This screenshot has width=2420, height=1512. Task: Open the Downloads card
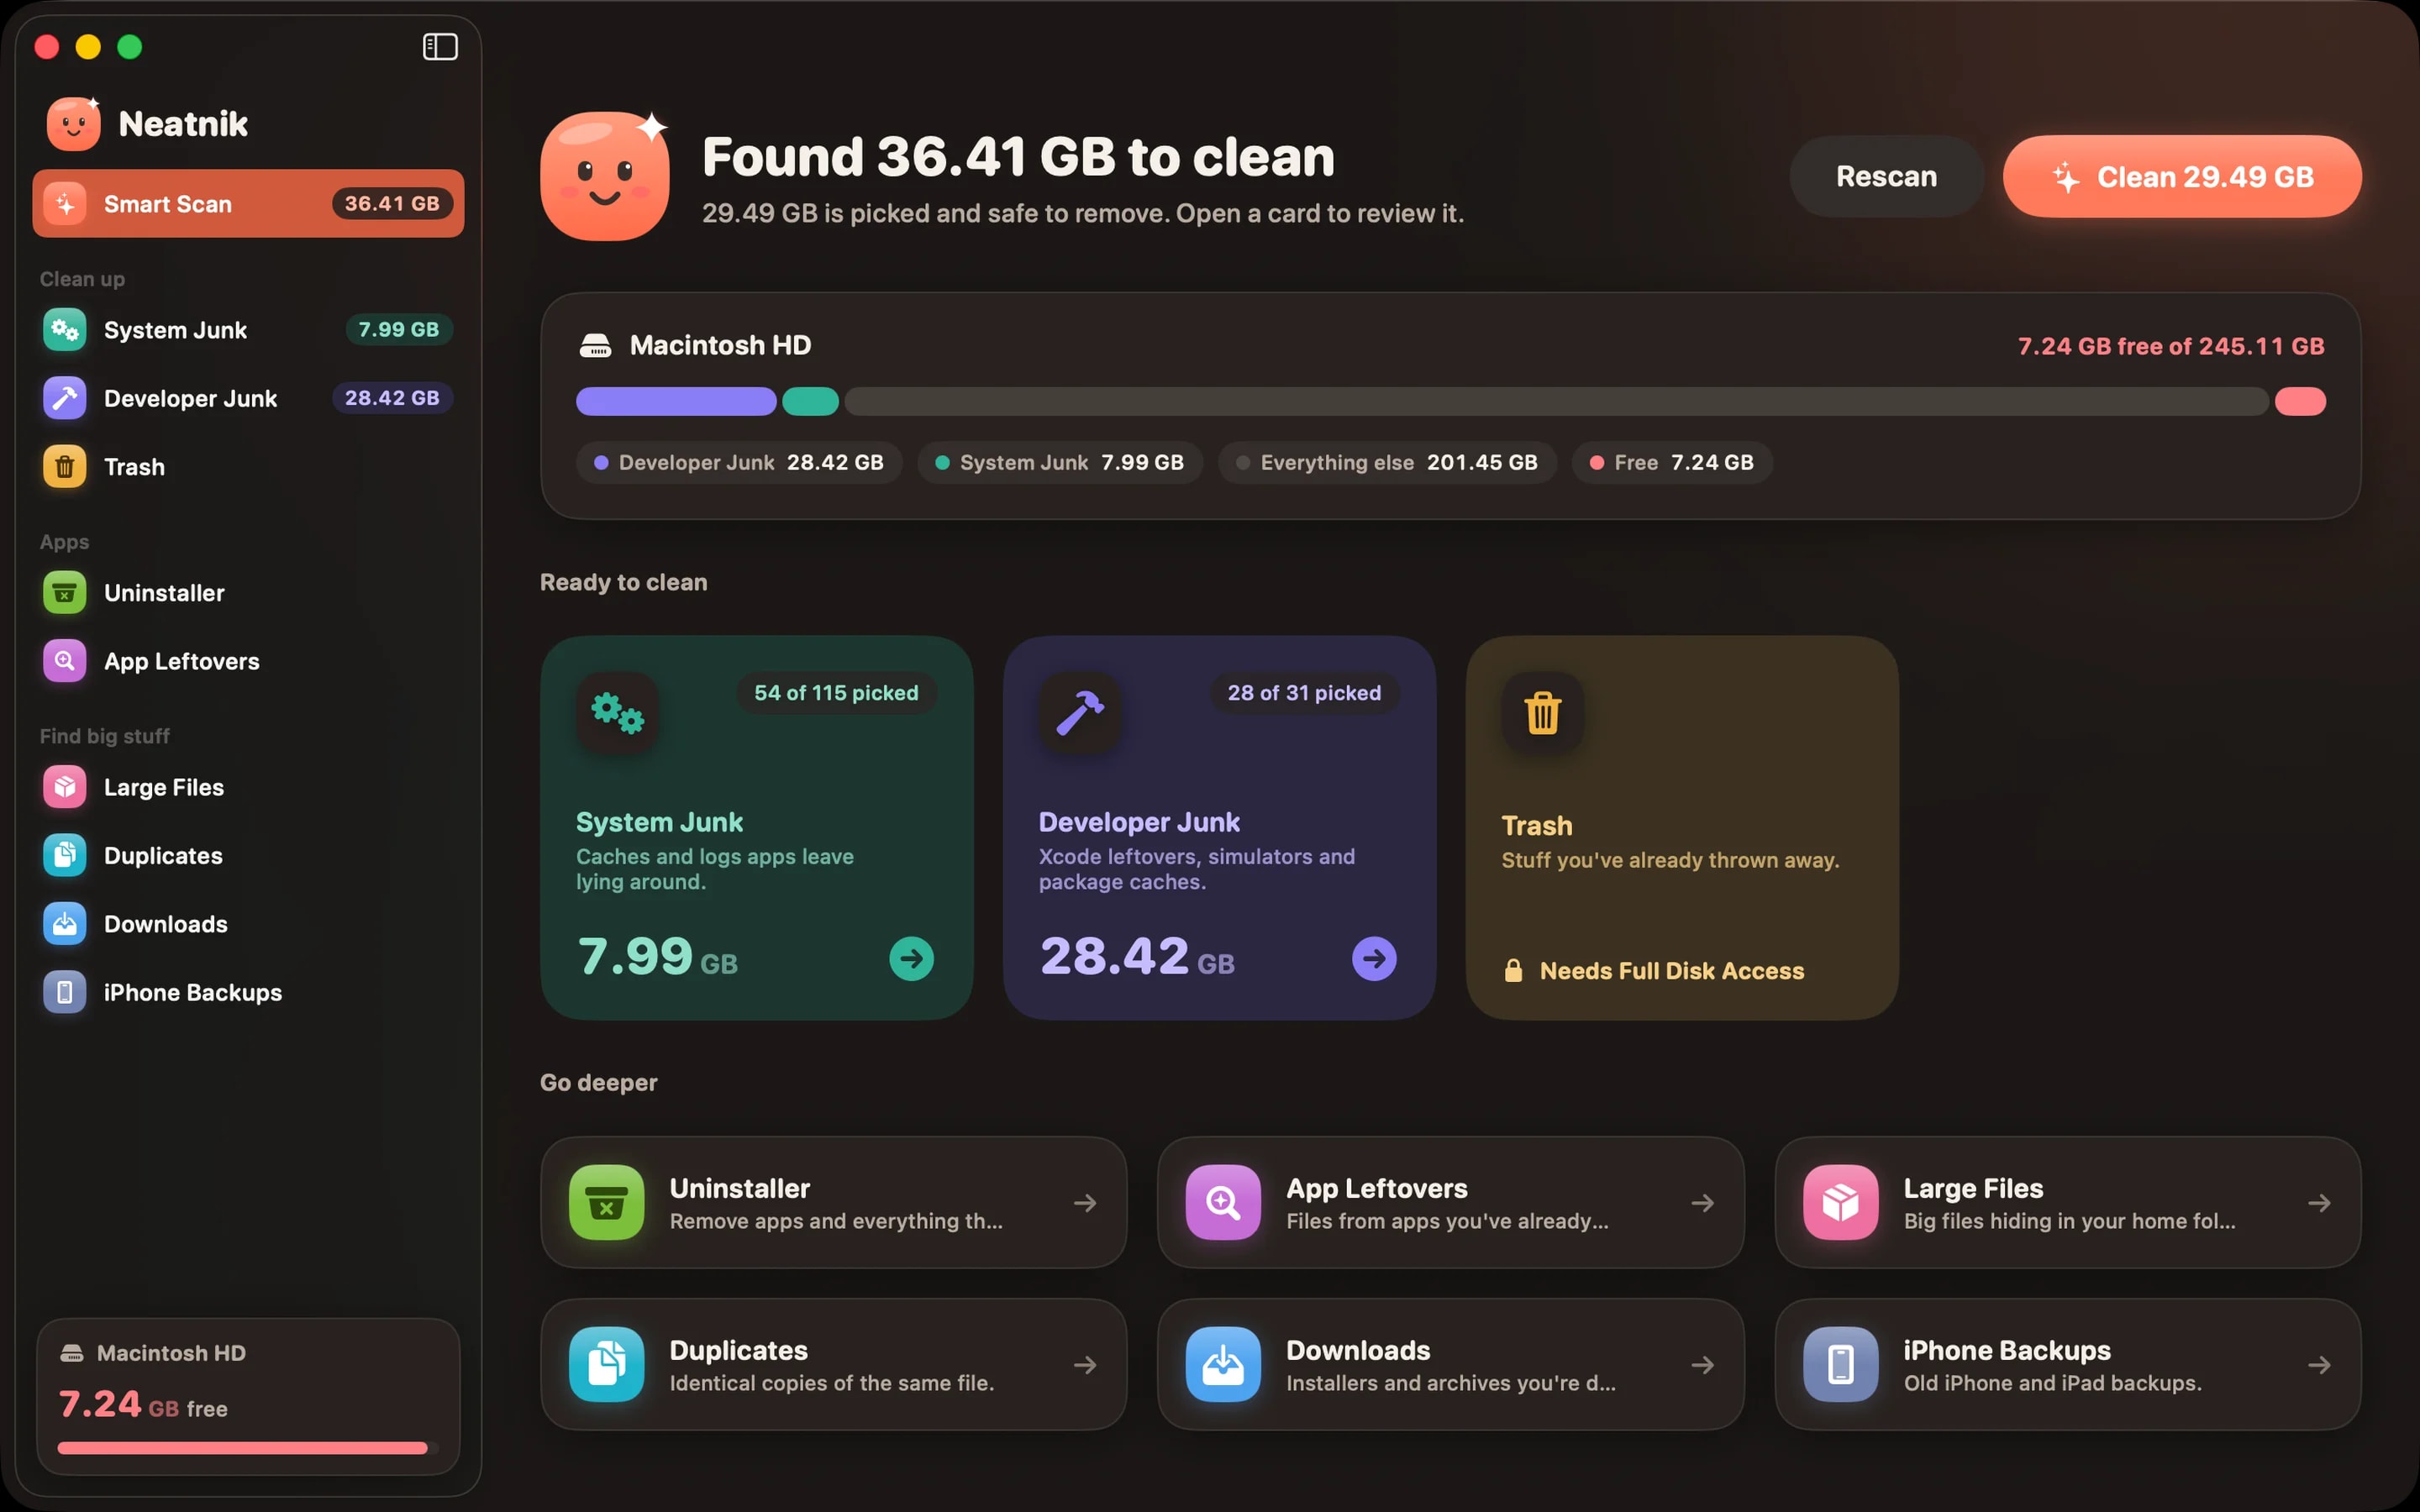[x=1450, y=1364]
